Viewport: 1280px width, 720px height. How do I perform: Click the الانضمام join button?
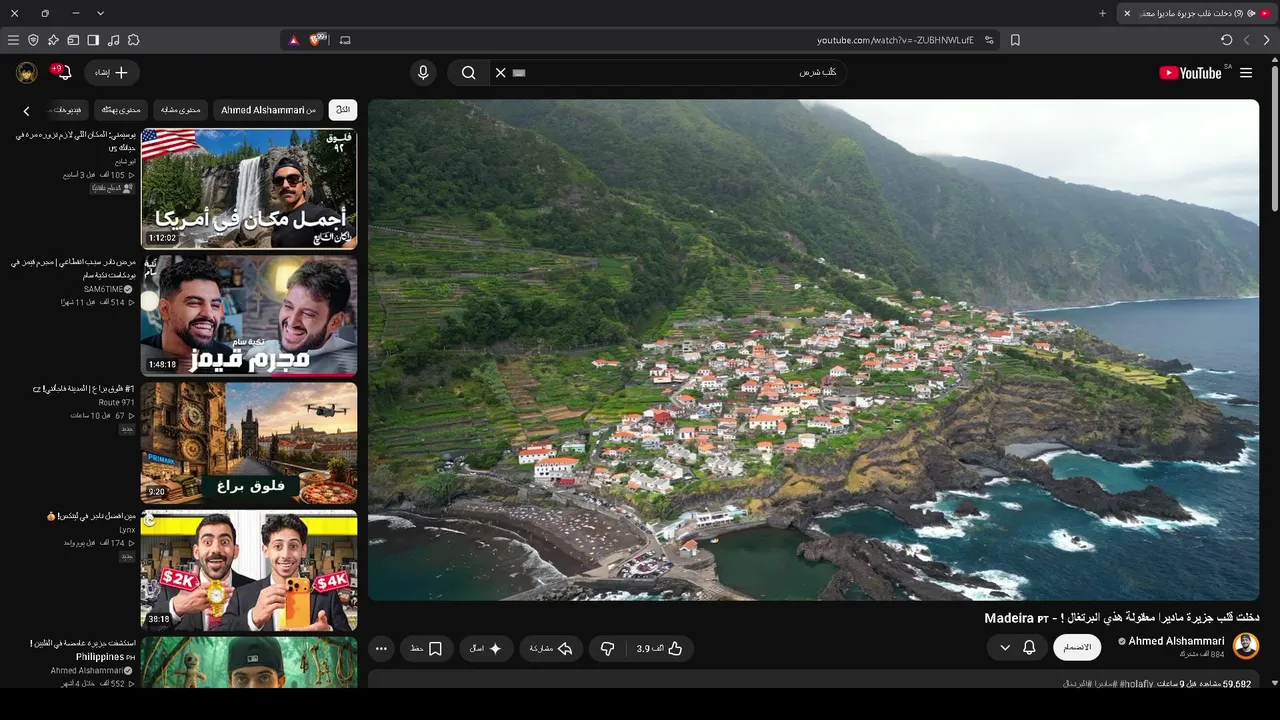pyautogui.click(x=1077, y=648)
